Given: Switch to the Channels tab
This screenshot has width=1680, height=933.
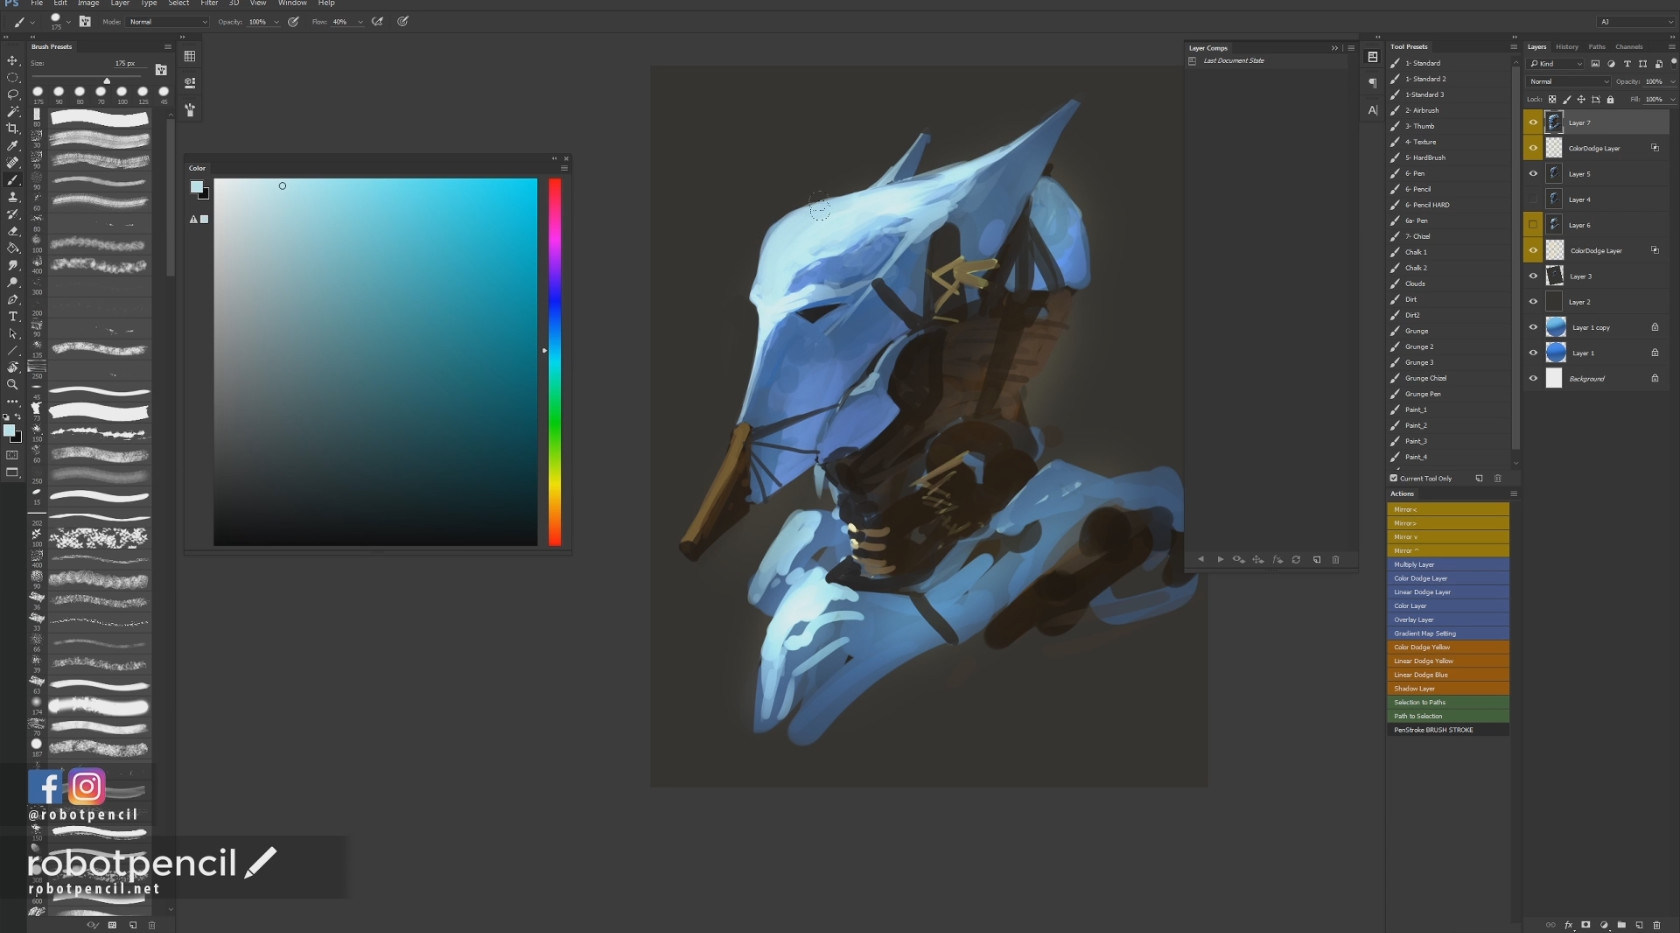Looking at the screenshot, I should [x=1629, y=47].
